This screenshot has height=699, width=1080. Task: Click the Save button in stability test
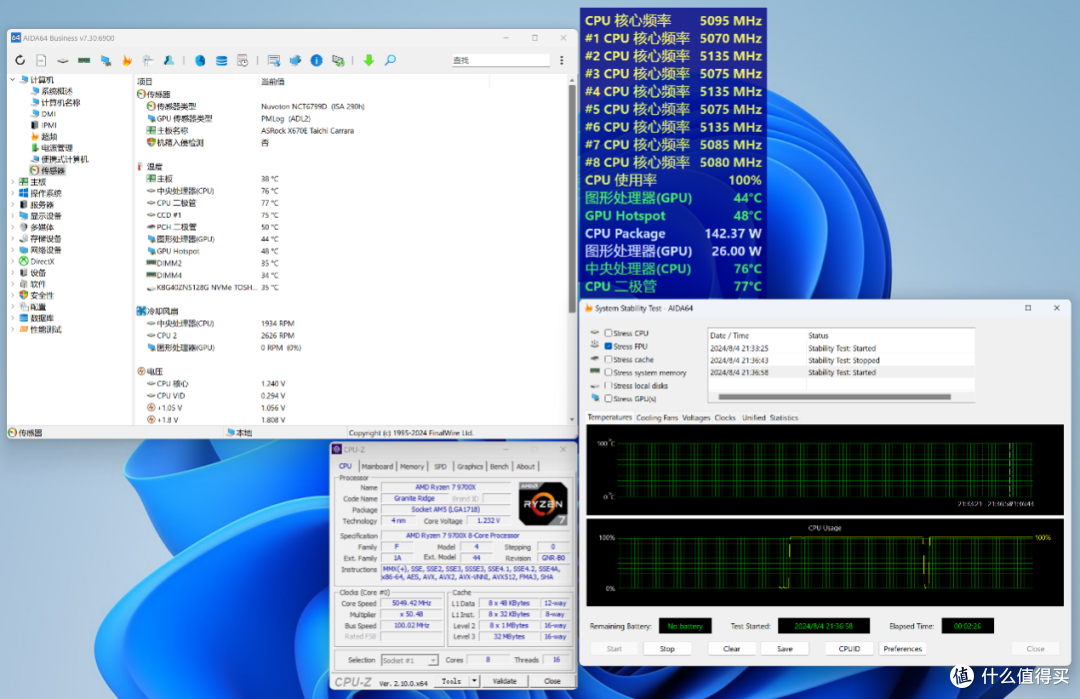coord(785,649)
